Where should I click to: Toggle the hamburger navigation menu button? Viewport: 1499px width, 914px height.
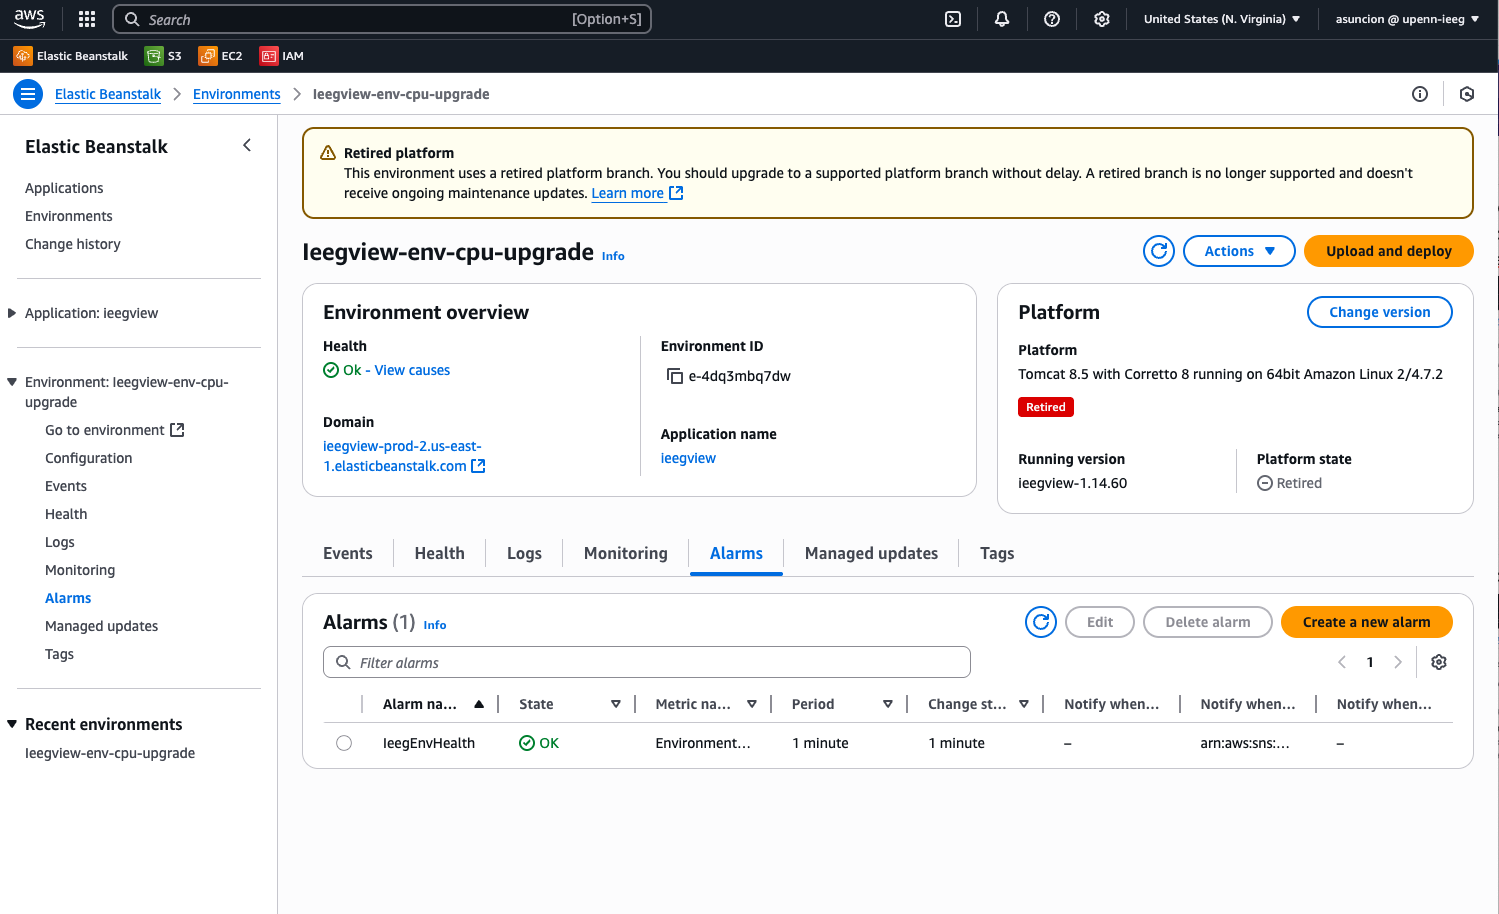coord(28,94)
